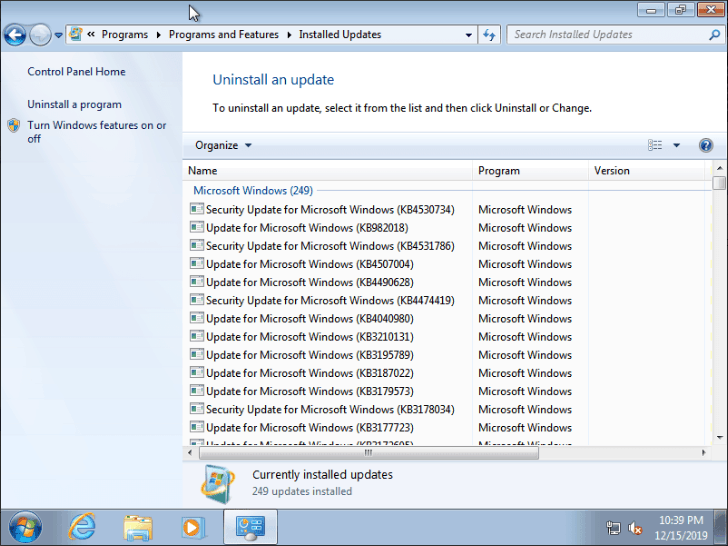The image size is (728, 546).
Task: Open the Windows Start orb
Action: pos(26,527)
